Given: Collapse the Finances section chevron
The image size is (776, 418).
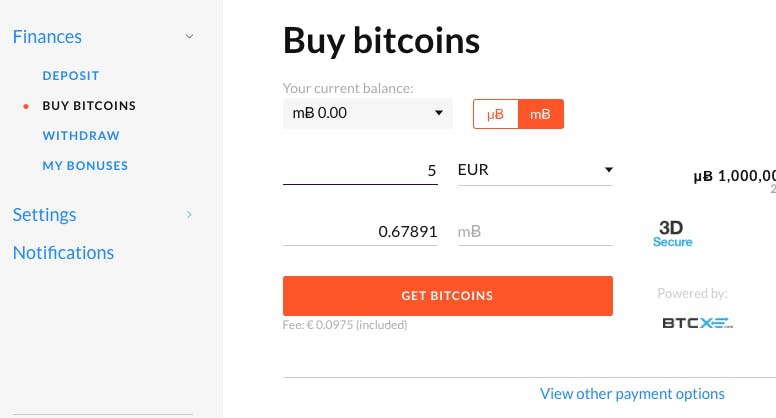Looking at the screenshot, I should click(x=189, y=37).
